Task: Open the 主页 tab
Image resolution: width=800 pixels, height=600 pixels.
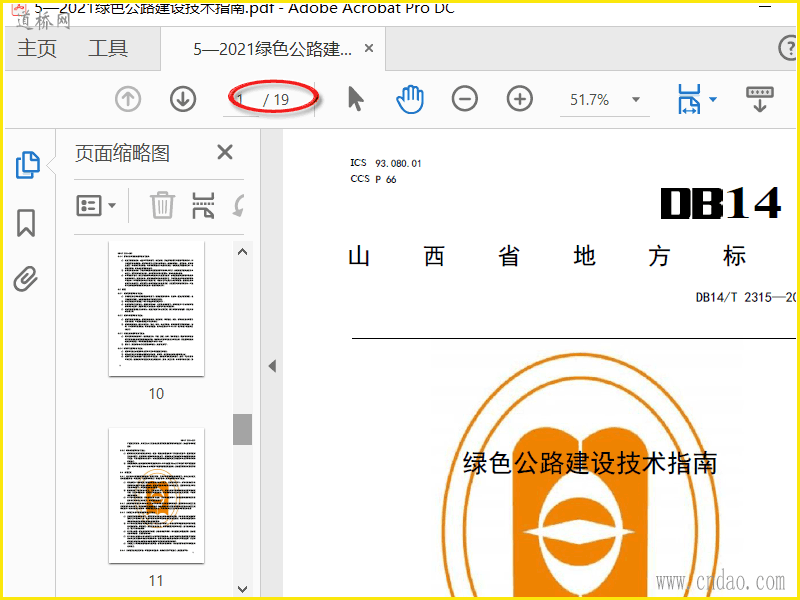Action: 37,49
